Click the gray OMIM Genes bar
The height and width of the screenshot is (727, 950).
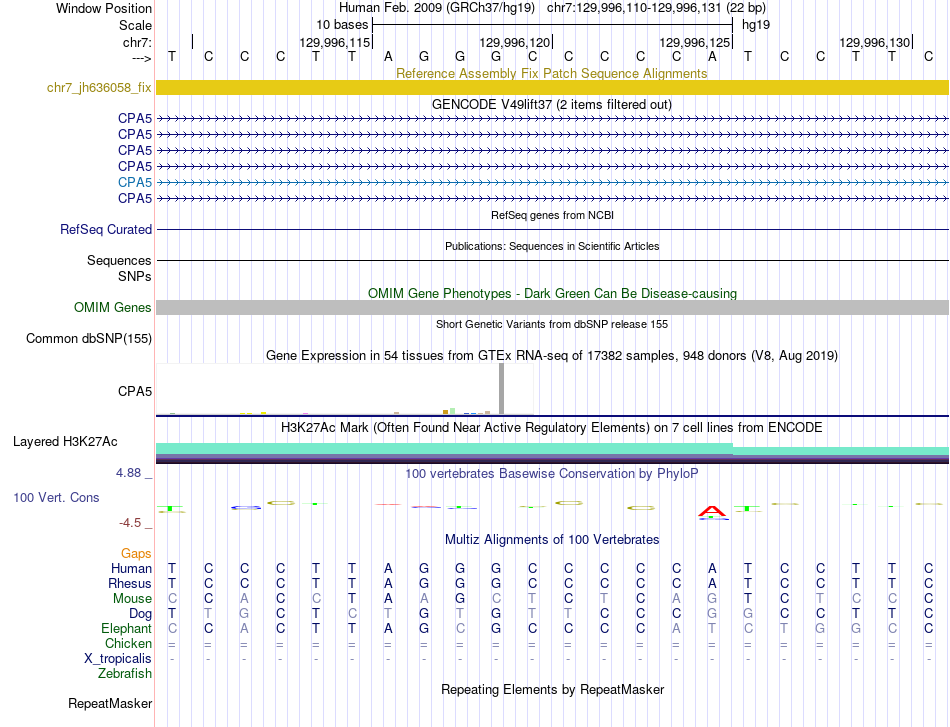[x=552, y=307]
